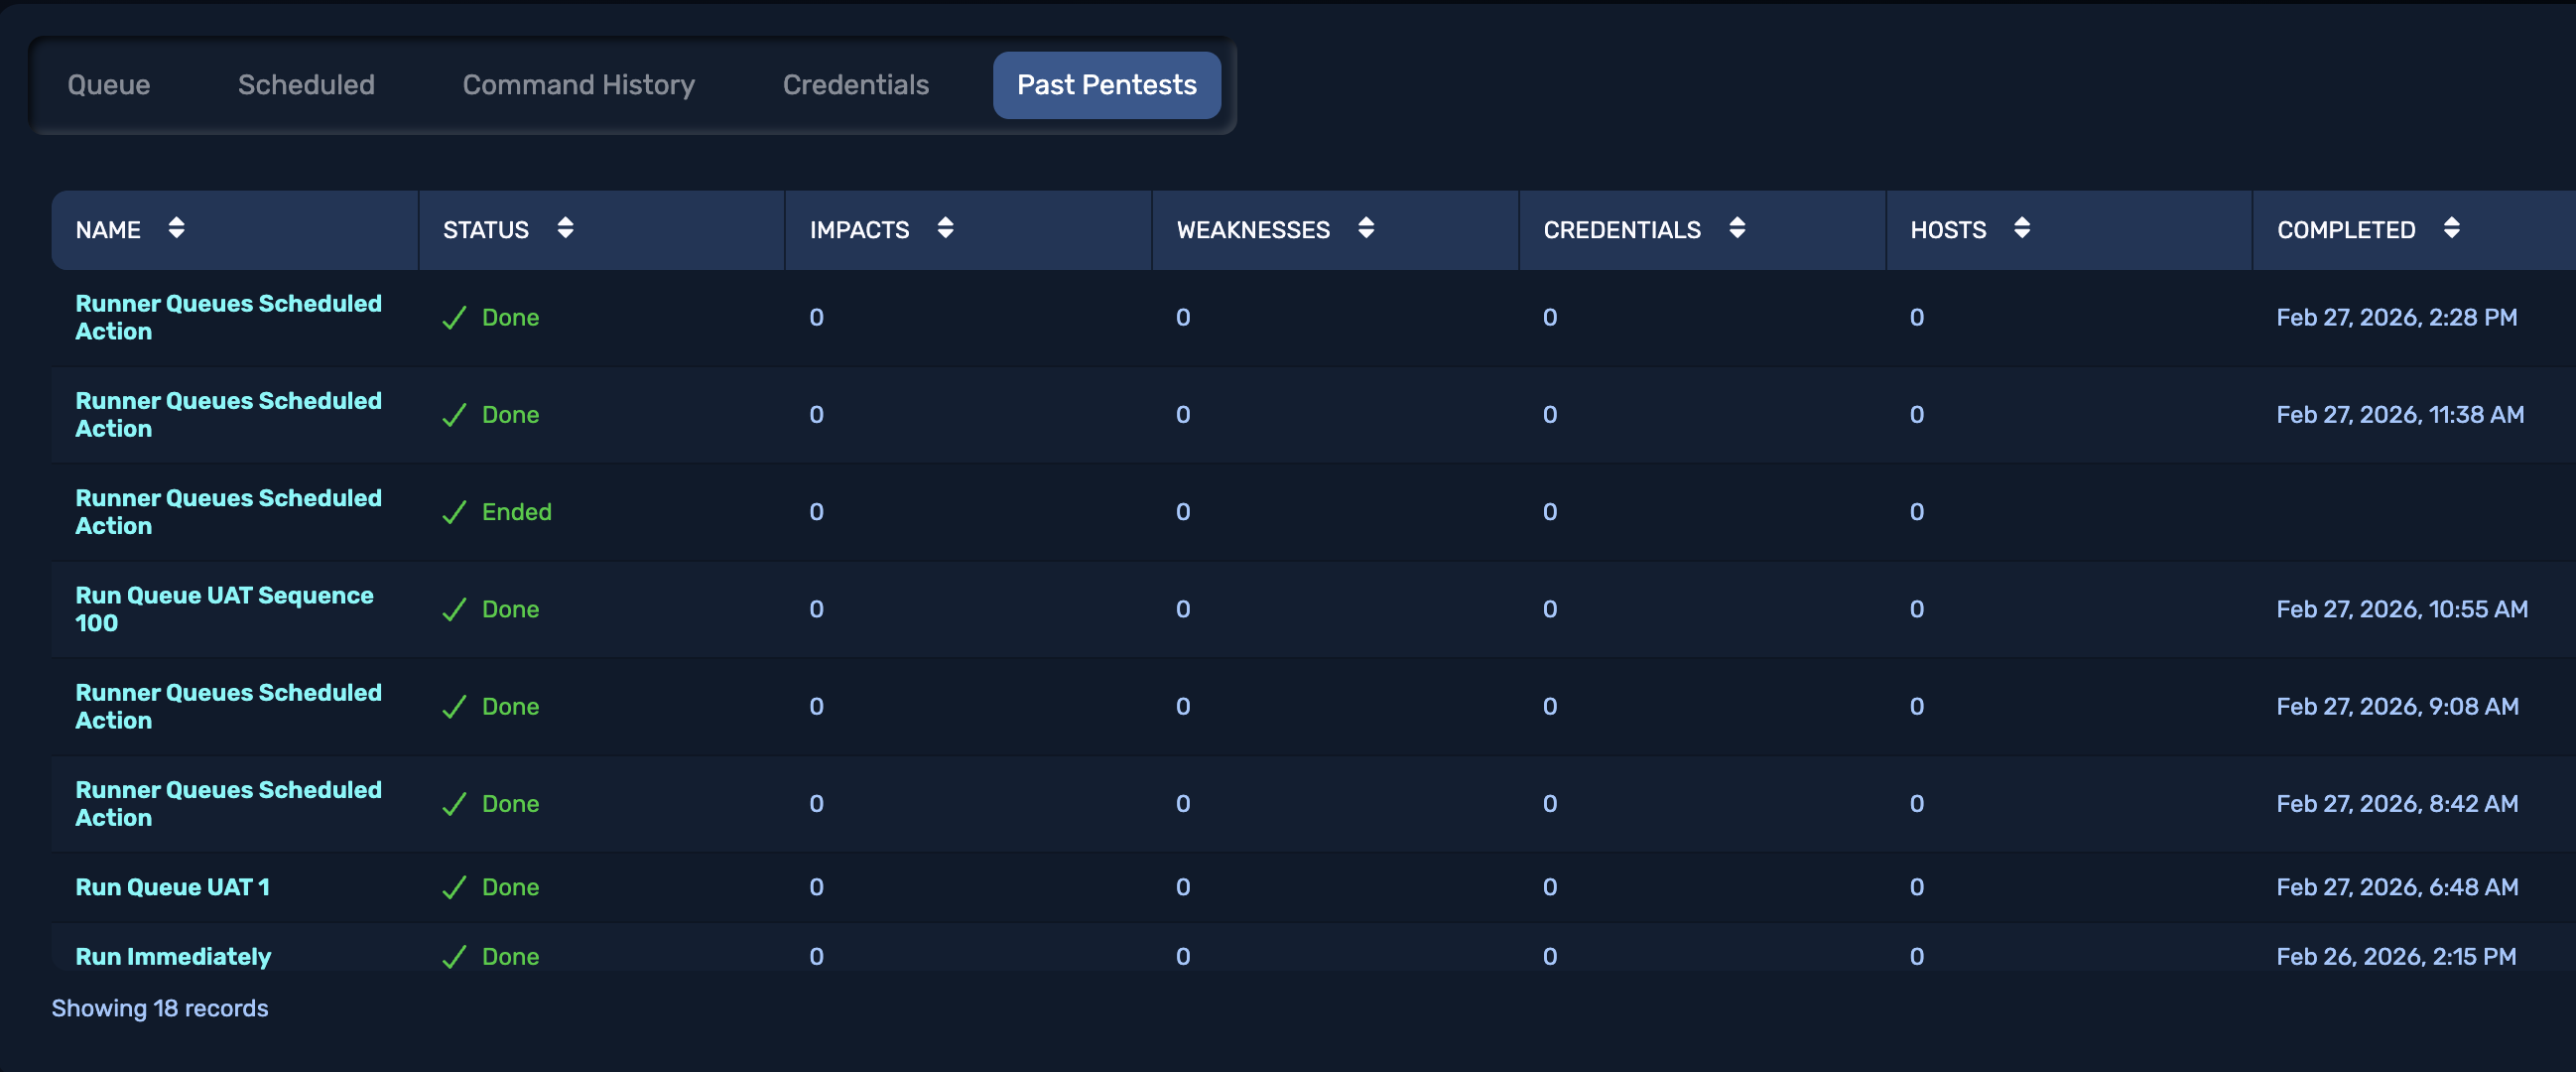This screenshot has height=1072, width=2576.
Task: Sort the table by the STATUS column
Action: (565, 228)
